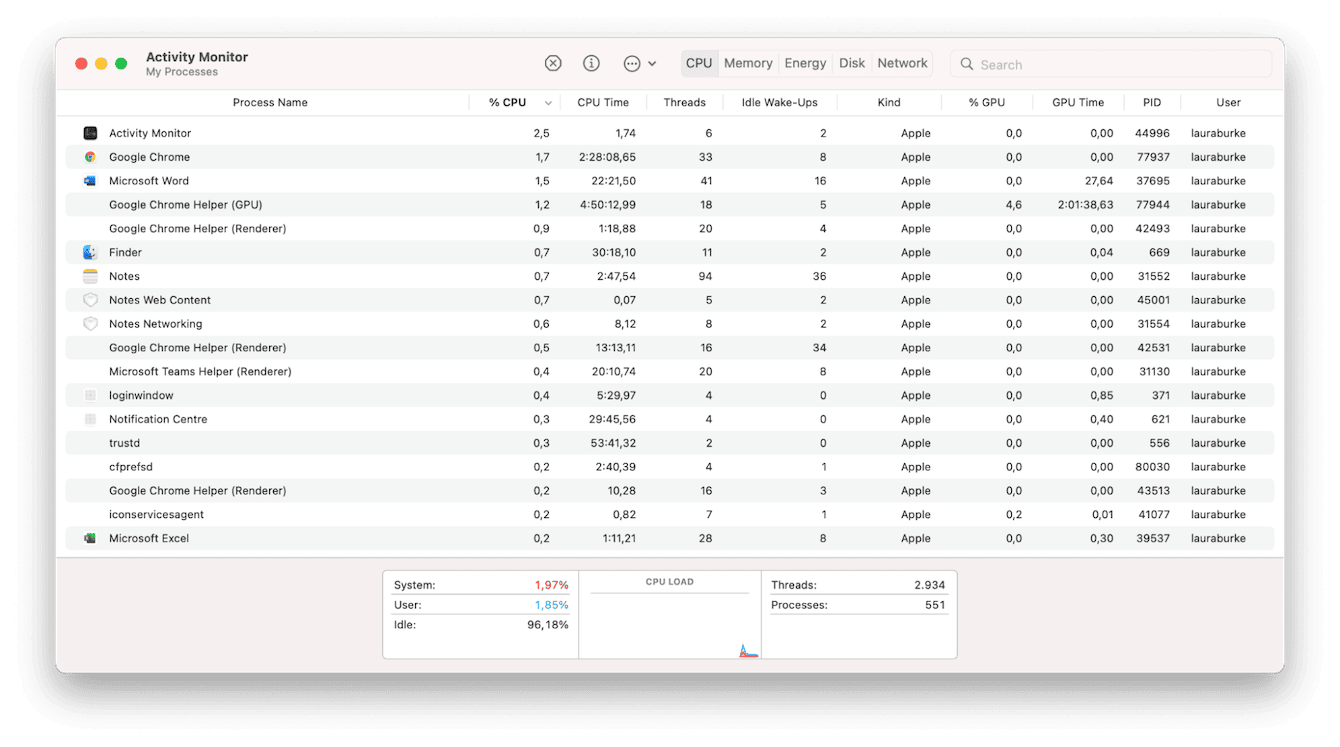Select the cfprefsd process row

click(670, 467)
